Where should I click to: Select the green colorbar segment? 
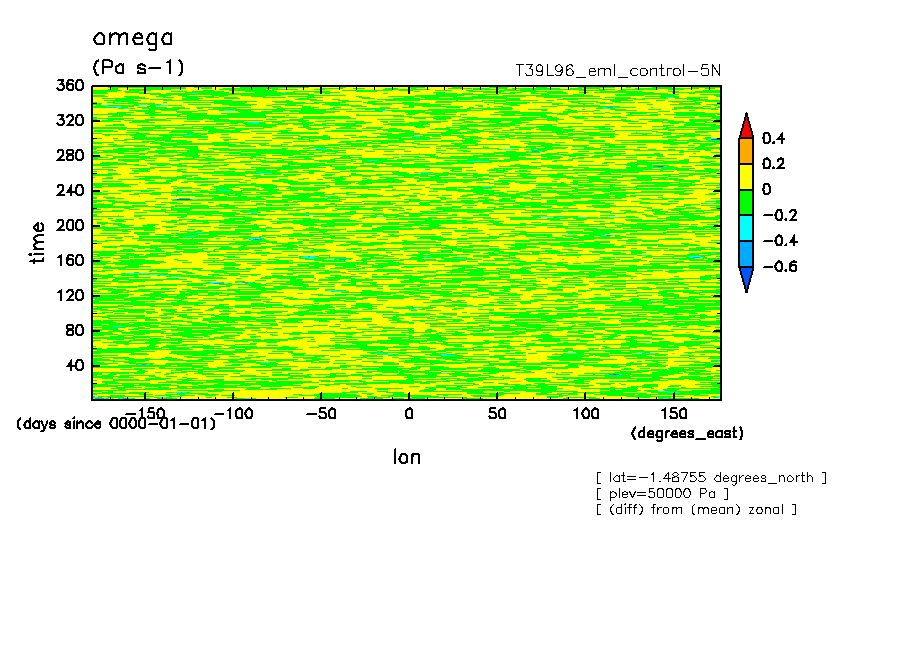[746, 202]
